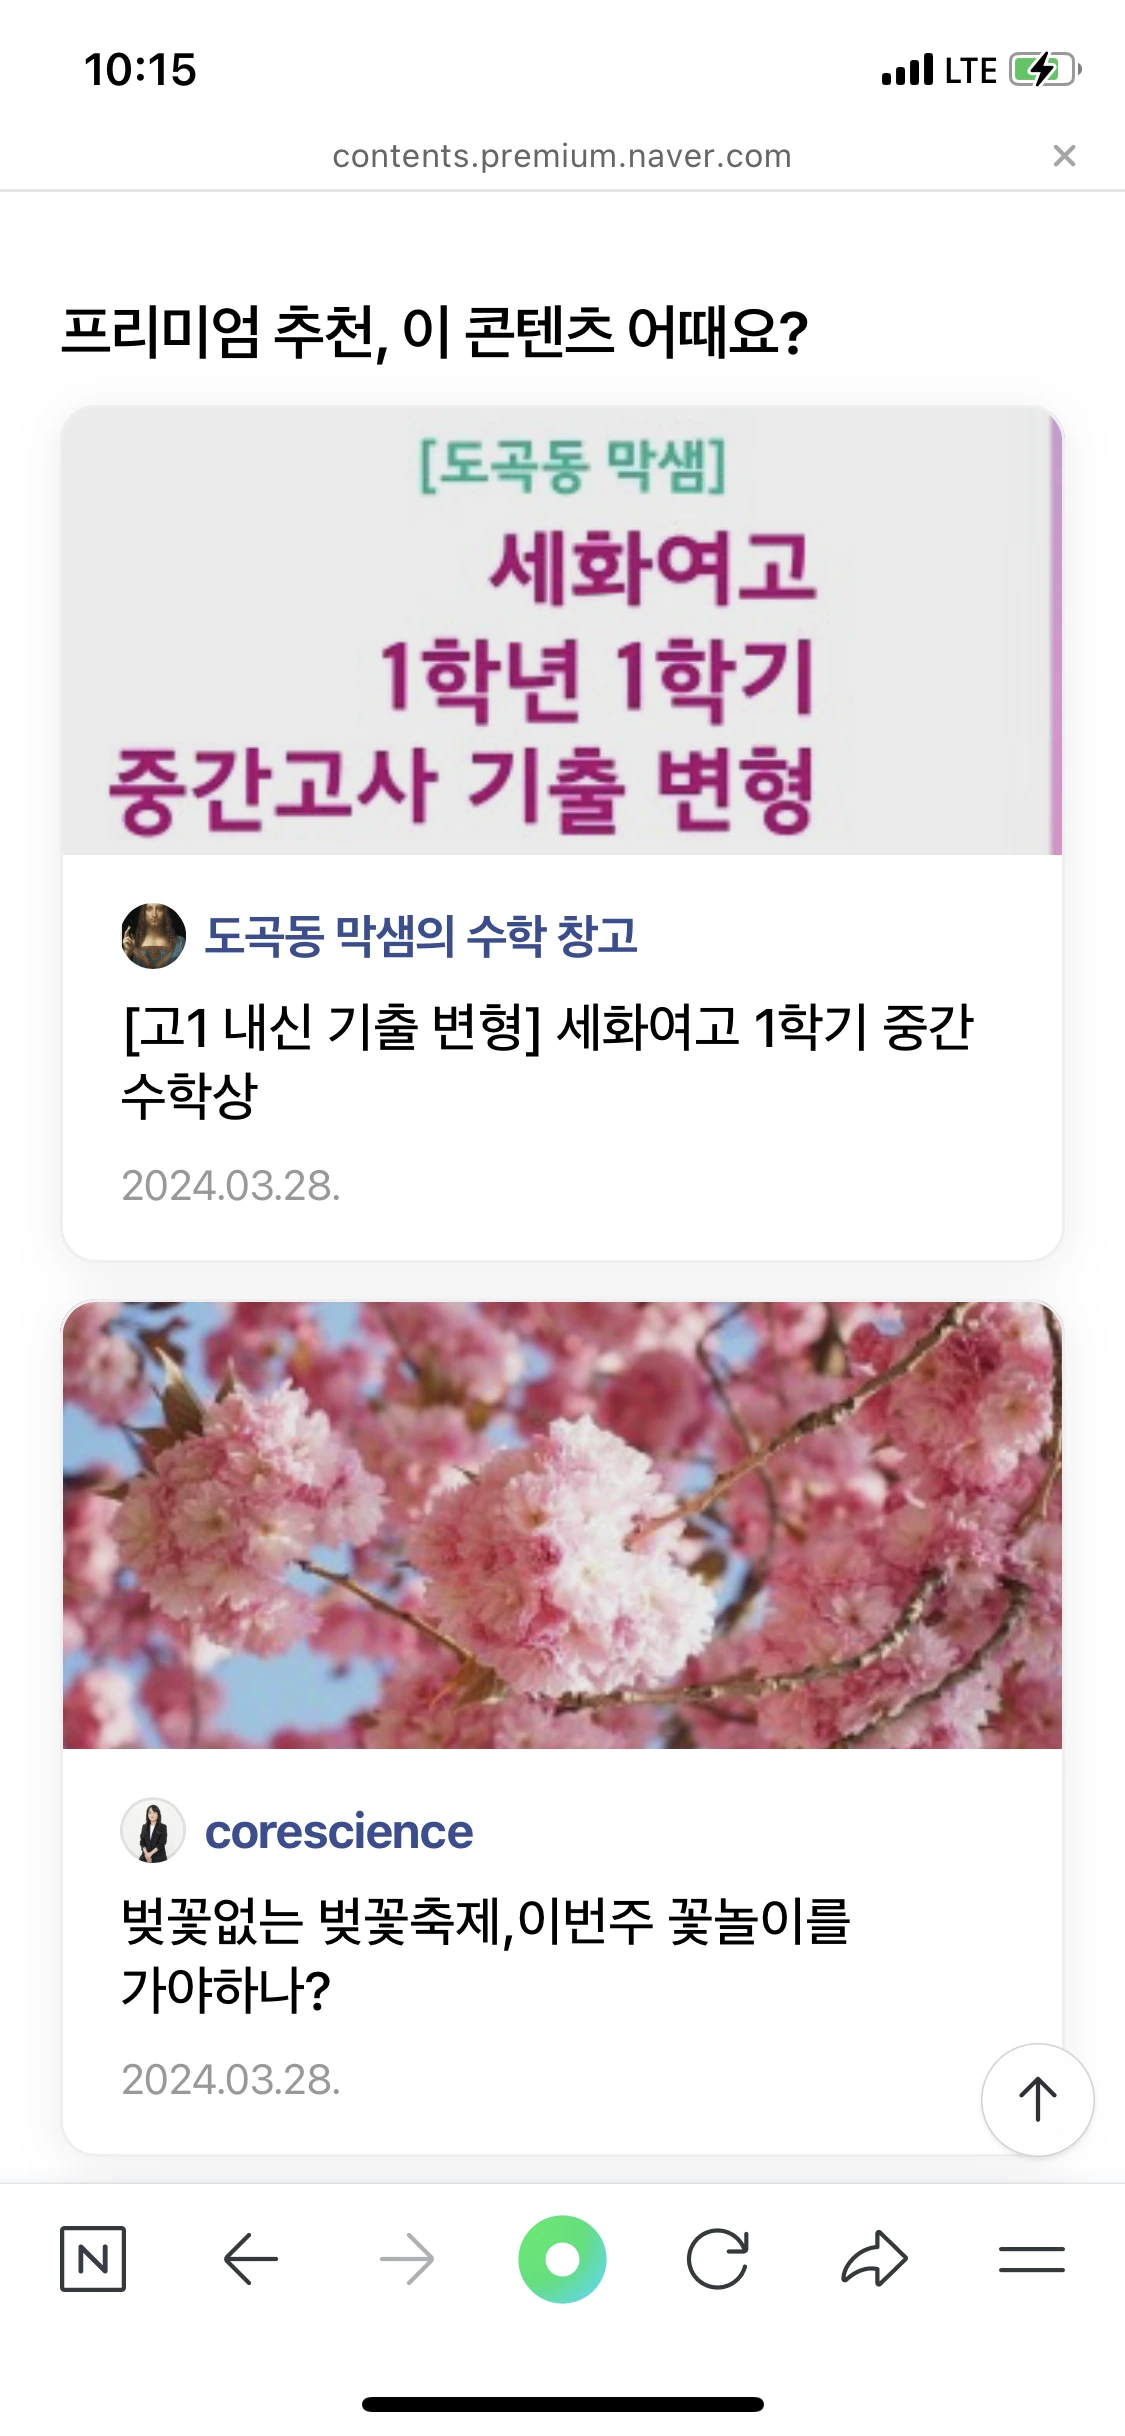1125x2436 pixels.
Task: Tap 도곡동 막샘 profile avatar
Action: pyautogui.click(x=153, y=936)
